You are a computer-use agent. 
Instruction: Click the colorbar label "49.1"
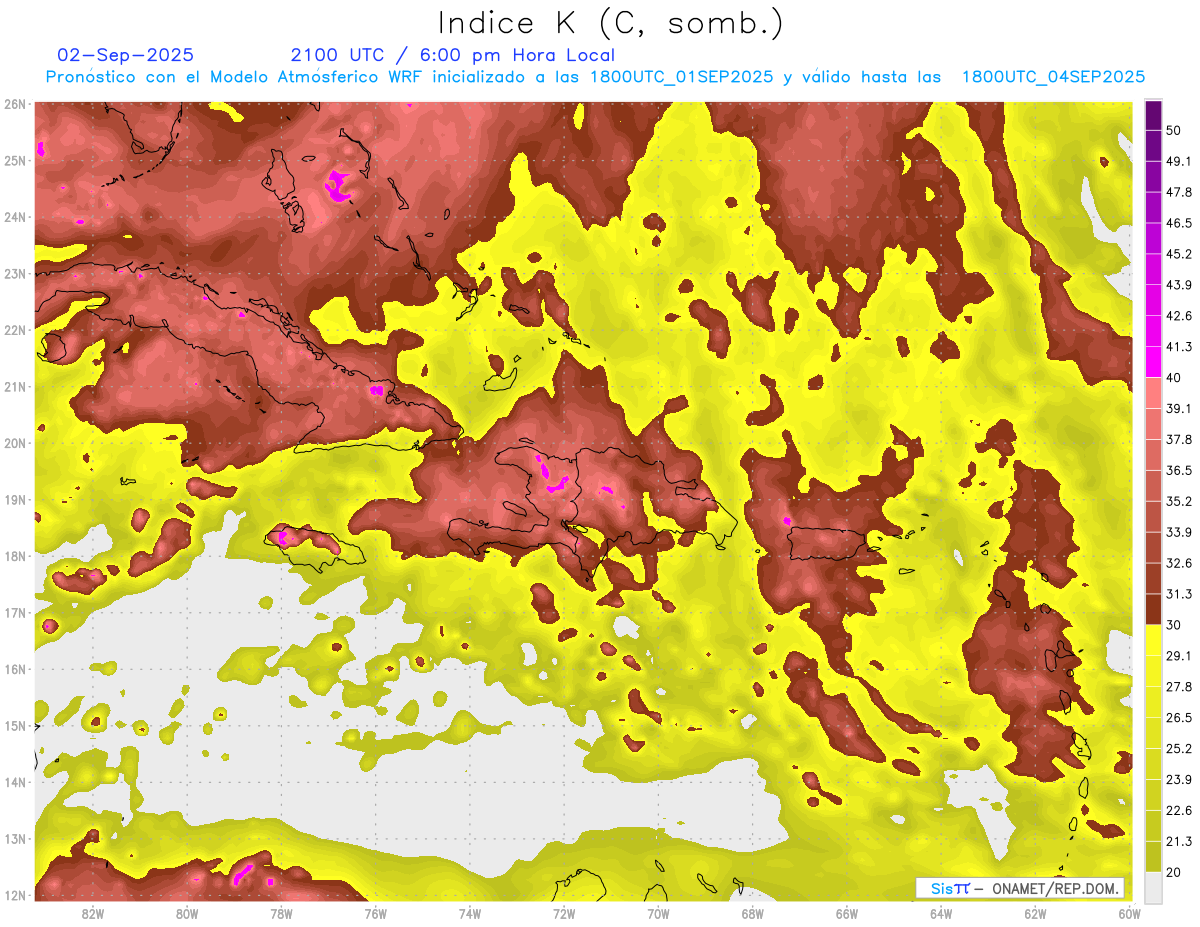click(1179, 161)
